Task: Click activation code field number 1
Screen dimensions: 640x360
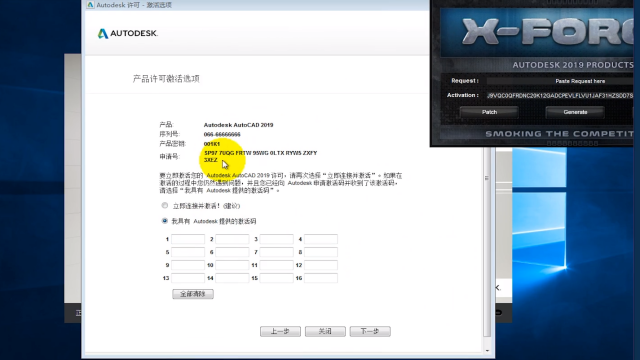Action: point(188,239)
